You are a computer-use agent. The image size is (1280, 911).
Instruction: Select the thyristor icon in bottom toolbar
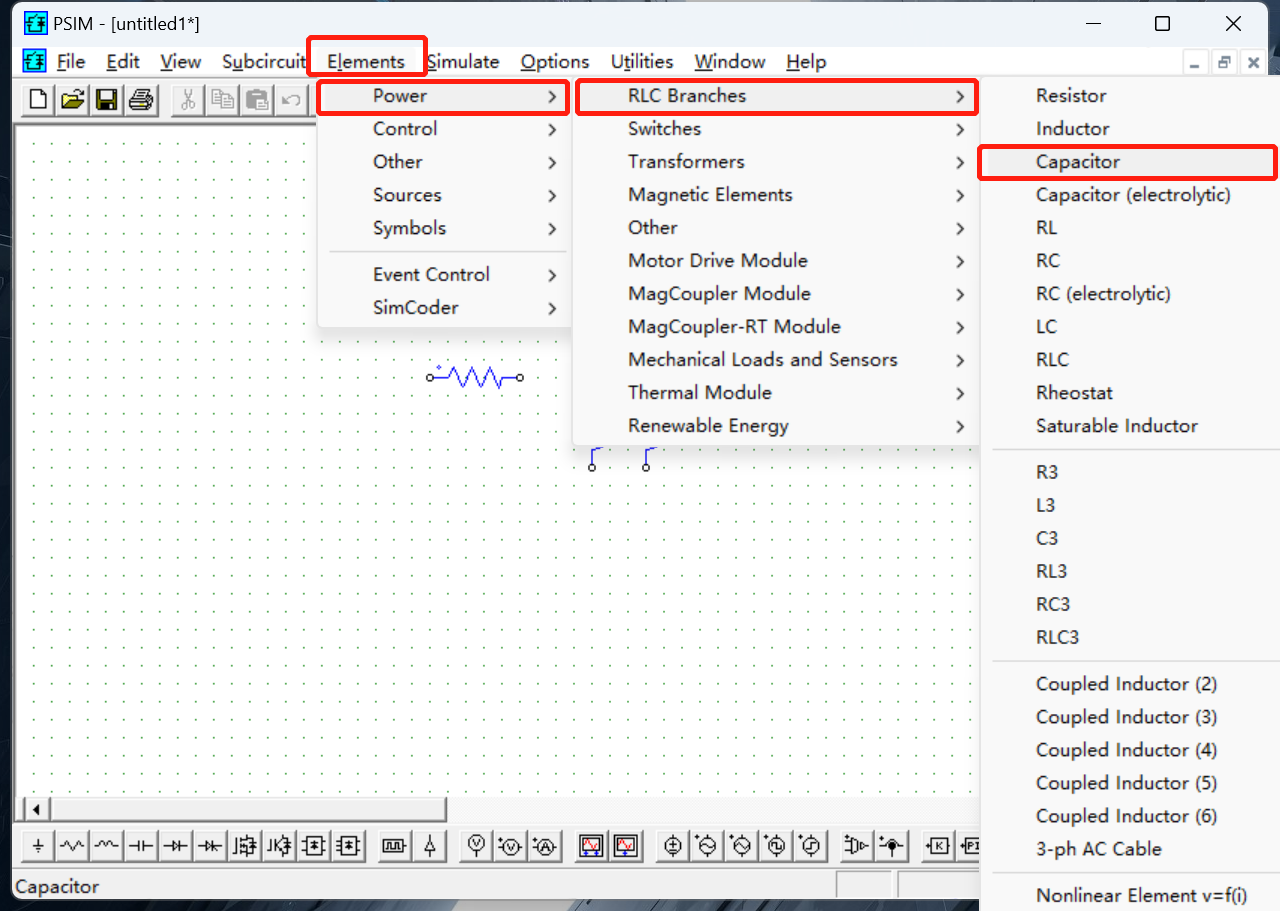tap(210, 846)
